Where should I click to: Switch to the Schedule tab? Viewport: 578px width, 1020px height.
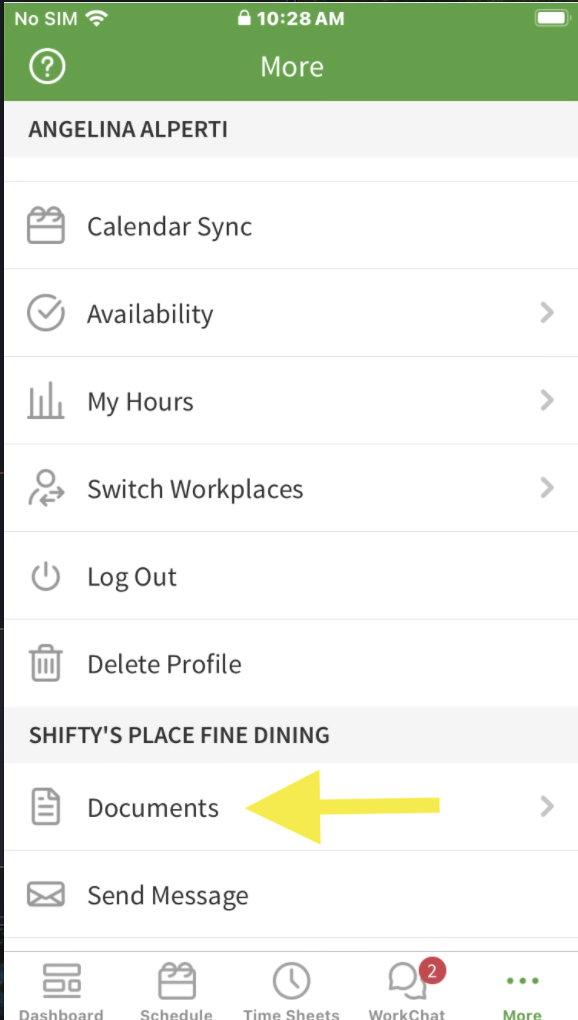(176, 991)
